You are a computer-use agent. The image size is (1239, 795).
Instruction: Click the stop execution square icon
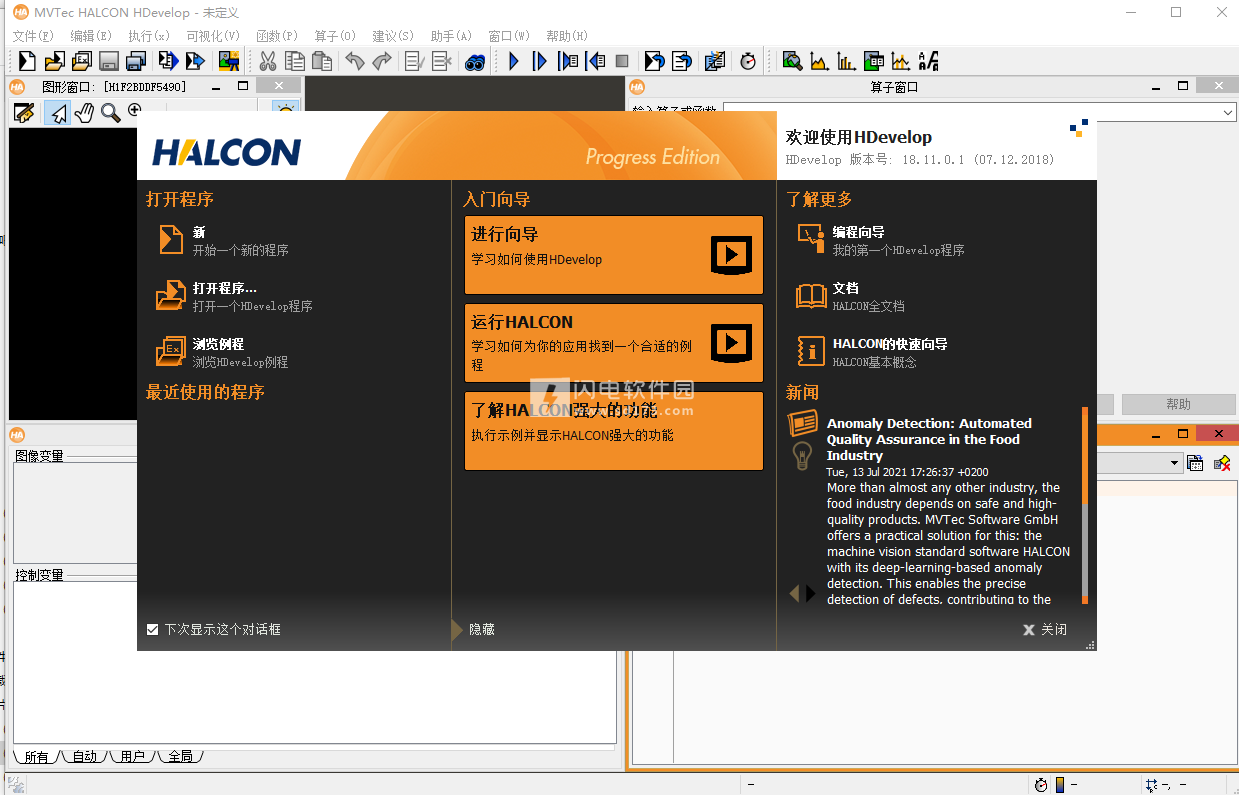(622, 61)
